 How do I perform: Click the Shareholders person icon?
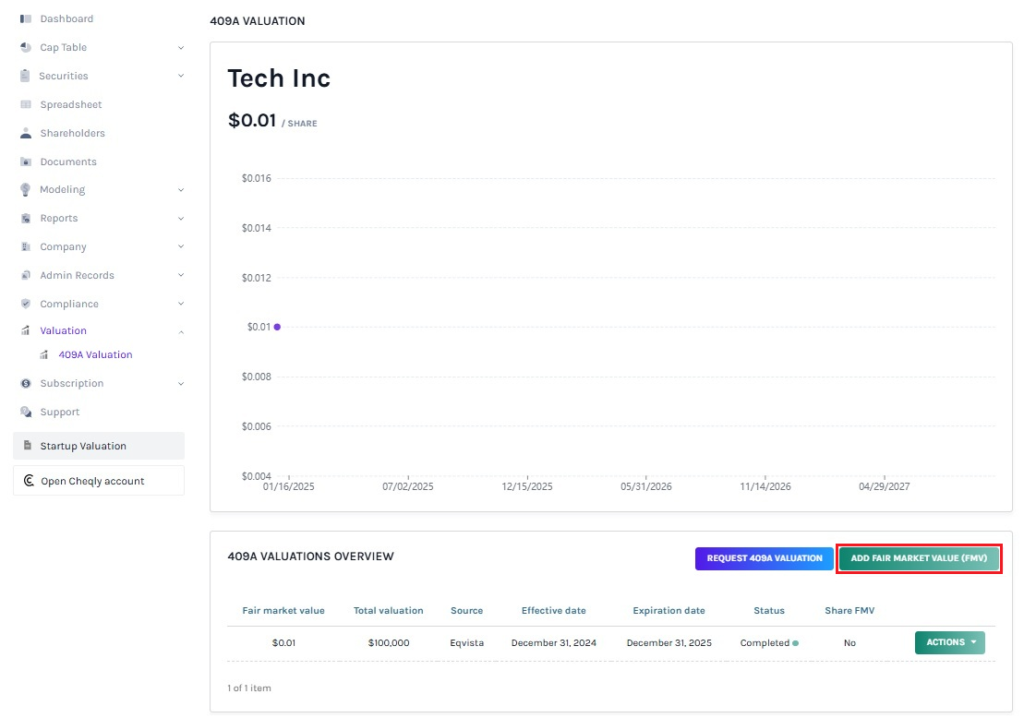pos(26,133)
